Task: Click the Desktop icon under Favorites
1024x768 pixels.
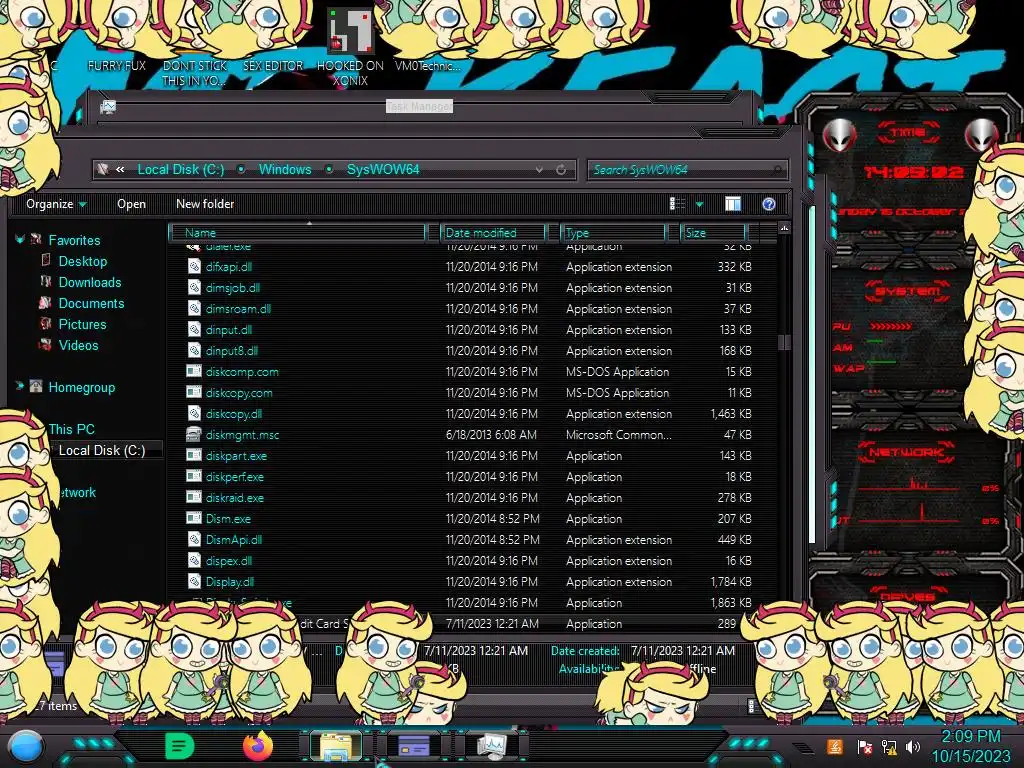Action: coord(46,261)
